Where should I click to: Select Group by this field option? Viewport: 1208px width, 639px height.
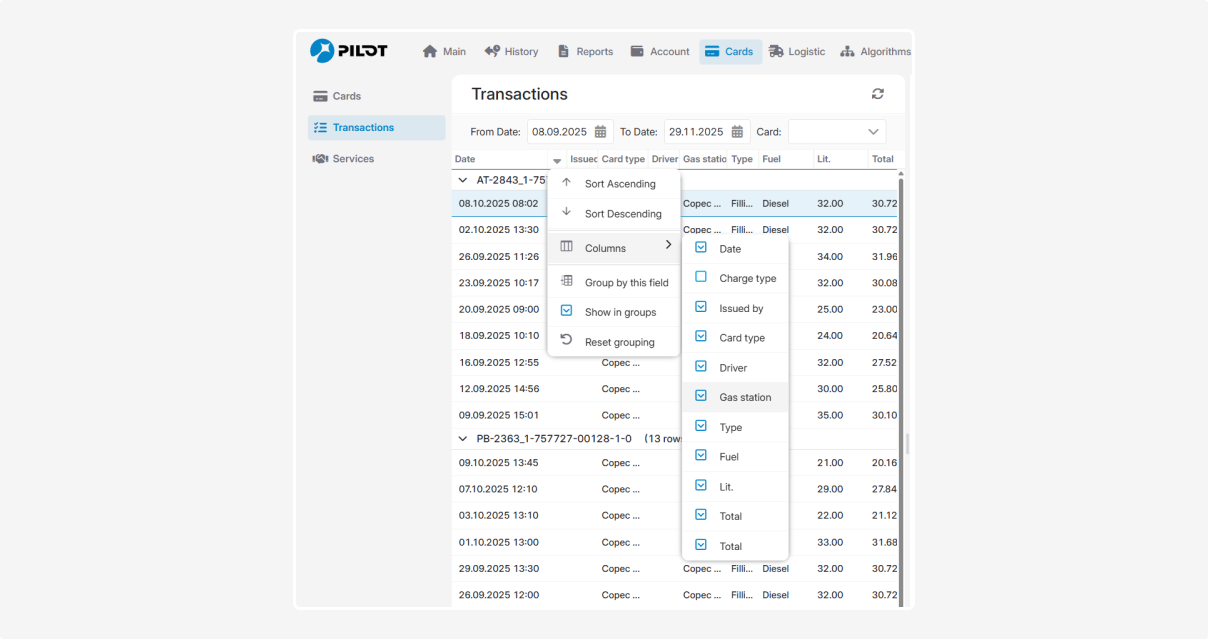click(x=626, y=283)
